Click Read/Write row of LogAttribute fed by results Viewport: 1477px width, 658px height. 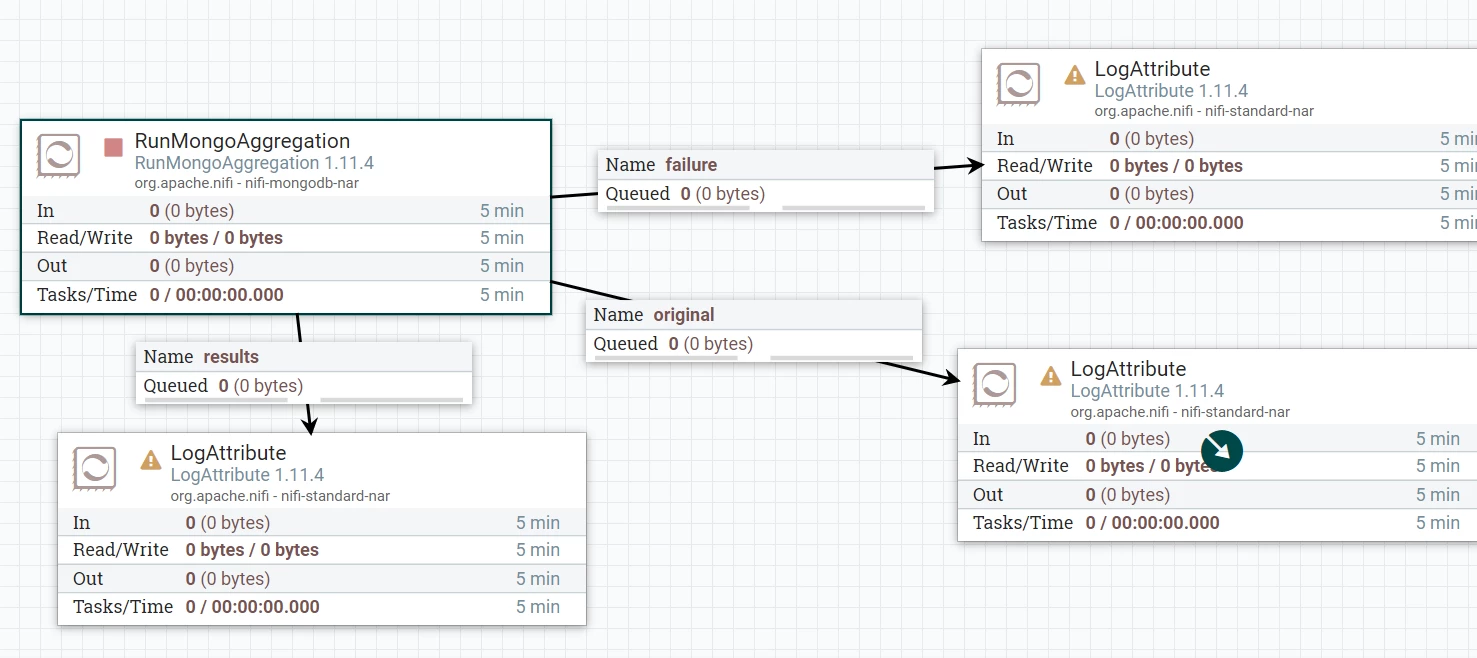coord(322,550)
